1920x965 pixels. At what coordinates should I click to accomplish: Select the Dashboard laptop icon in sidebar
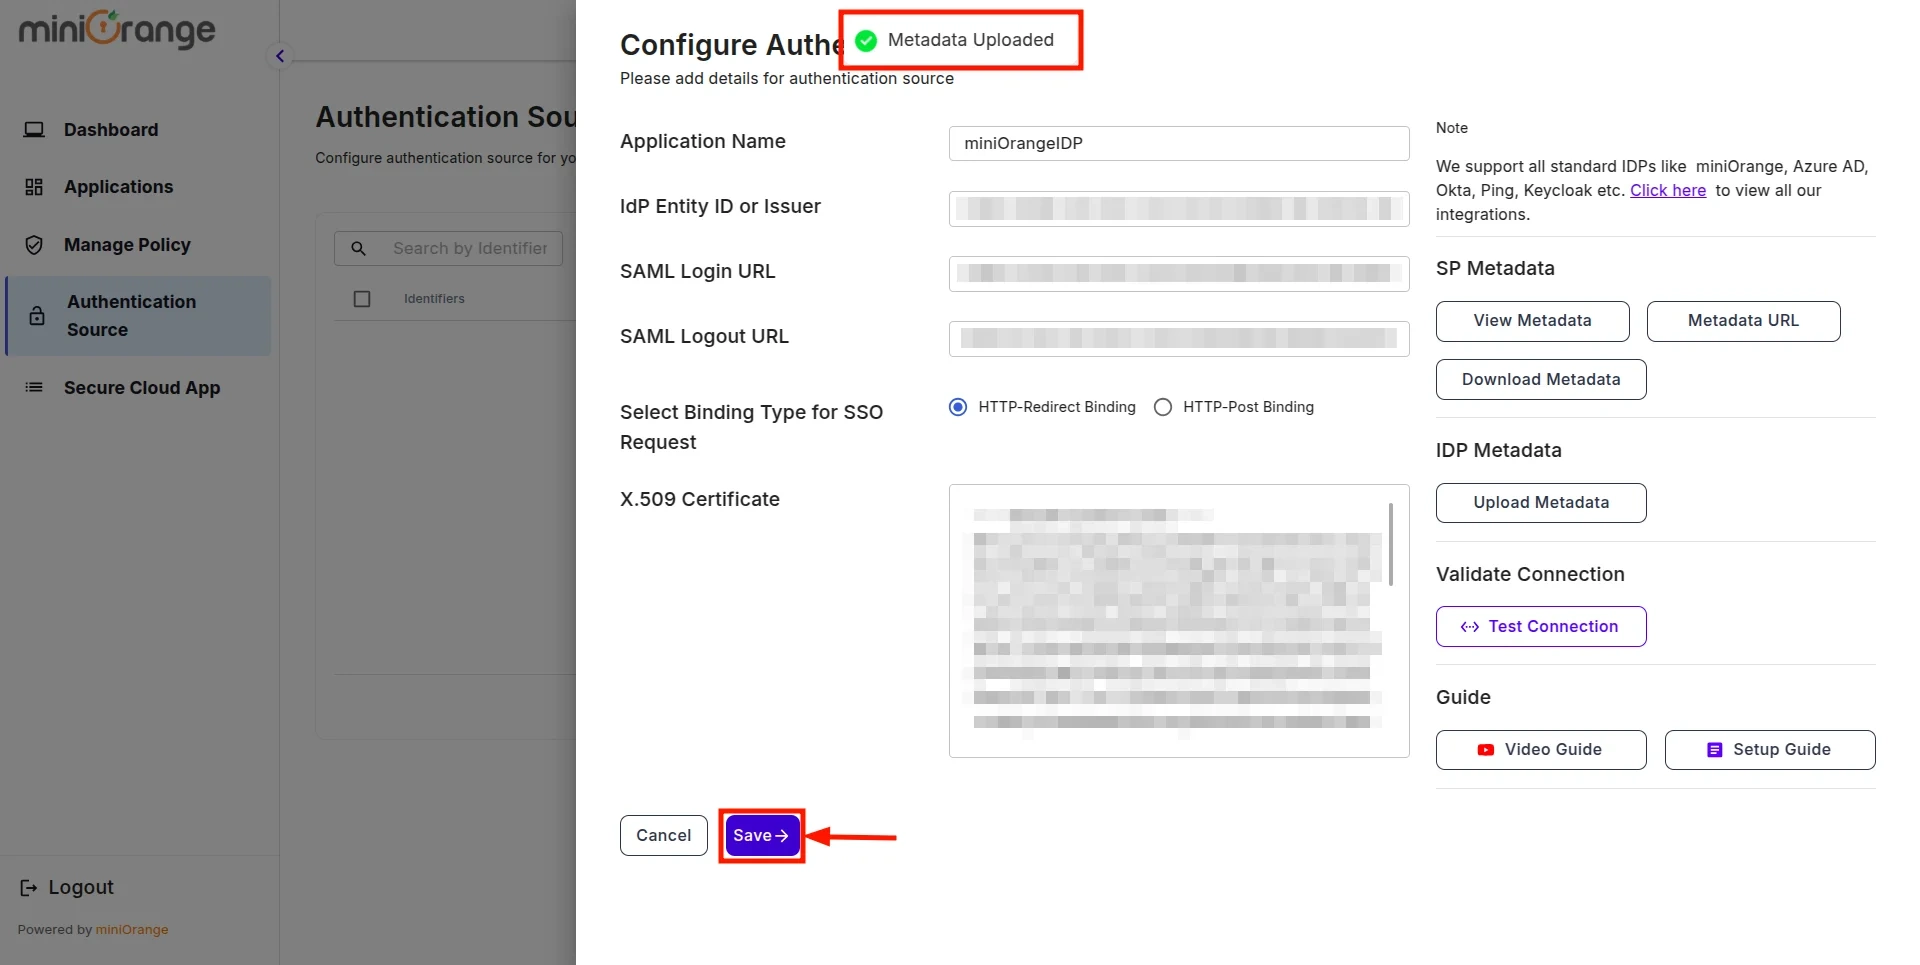(x=35, y=129)
